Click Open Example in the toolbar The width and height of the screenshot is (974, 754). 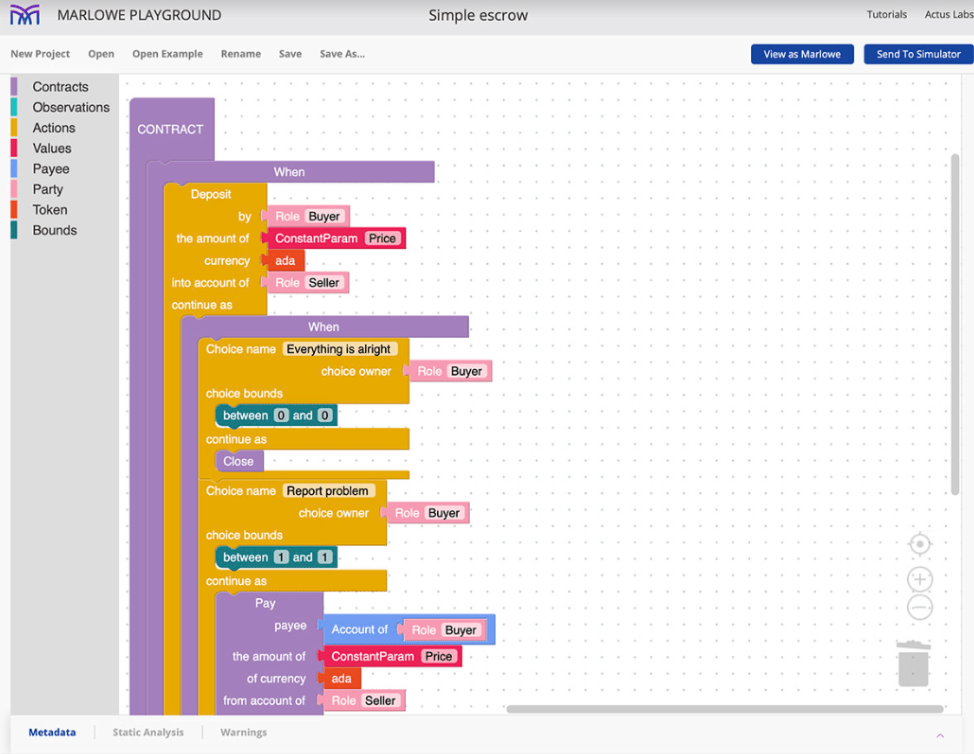[x=167, y=54]
